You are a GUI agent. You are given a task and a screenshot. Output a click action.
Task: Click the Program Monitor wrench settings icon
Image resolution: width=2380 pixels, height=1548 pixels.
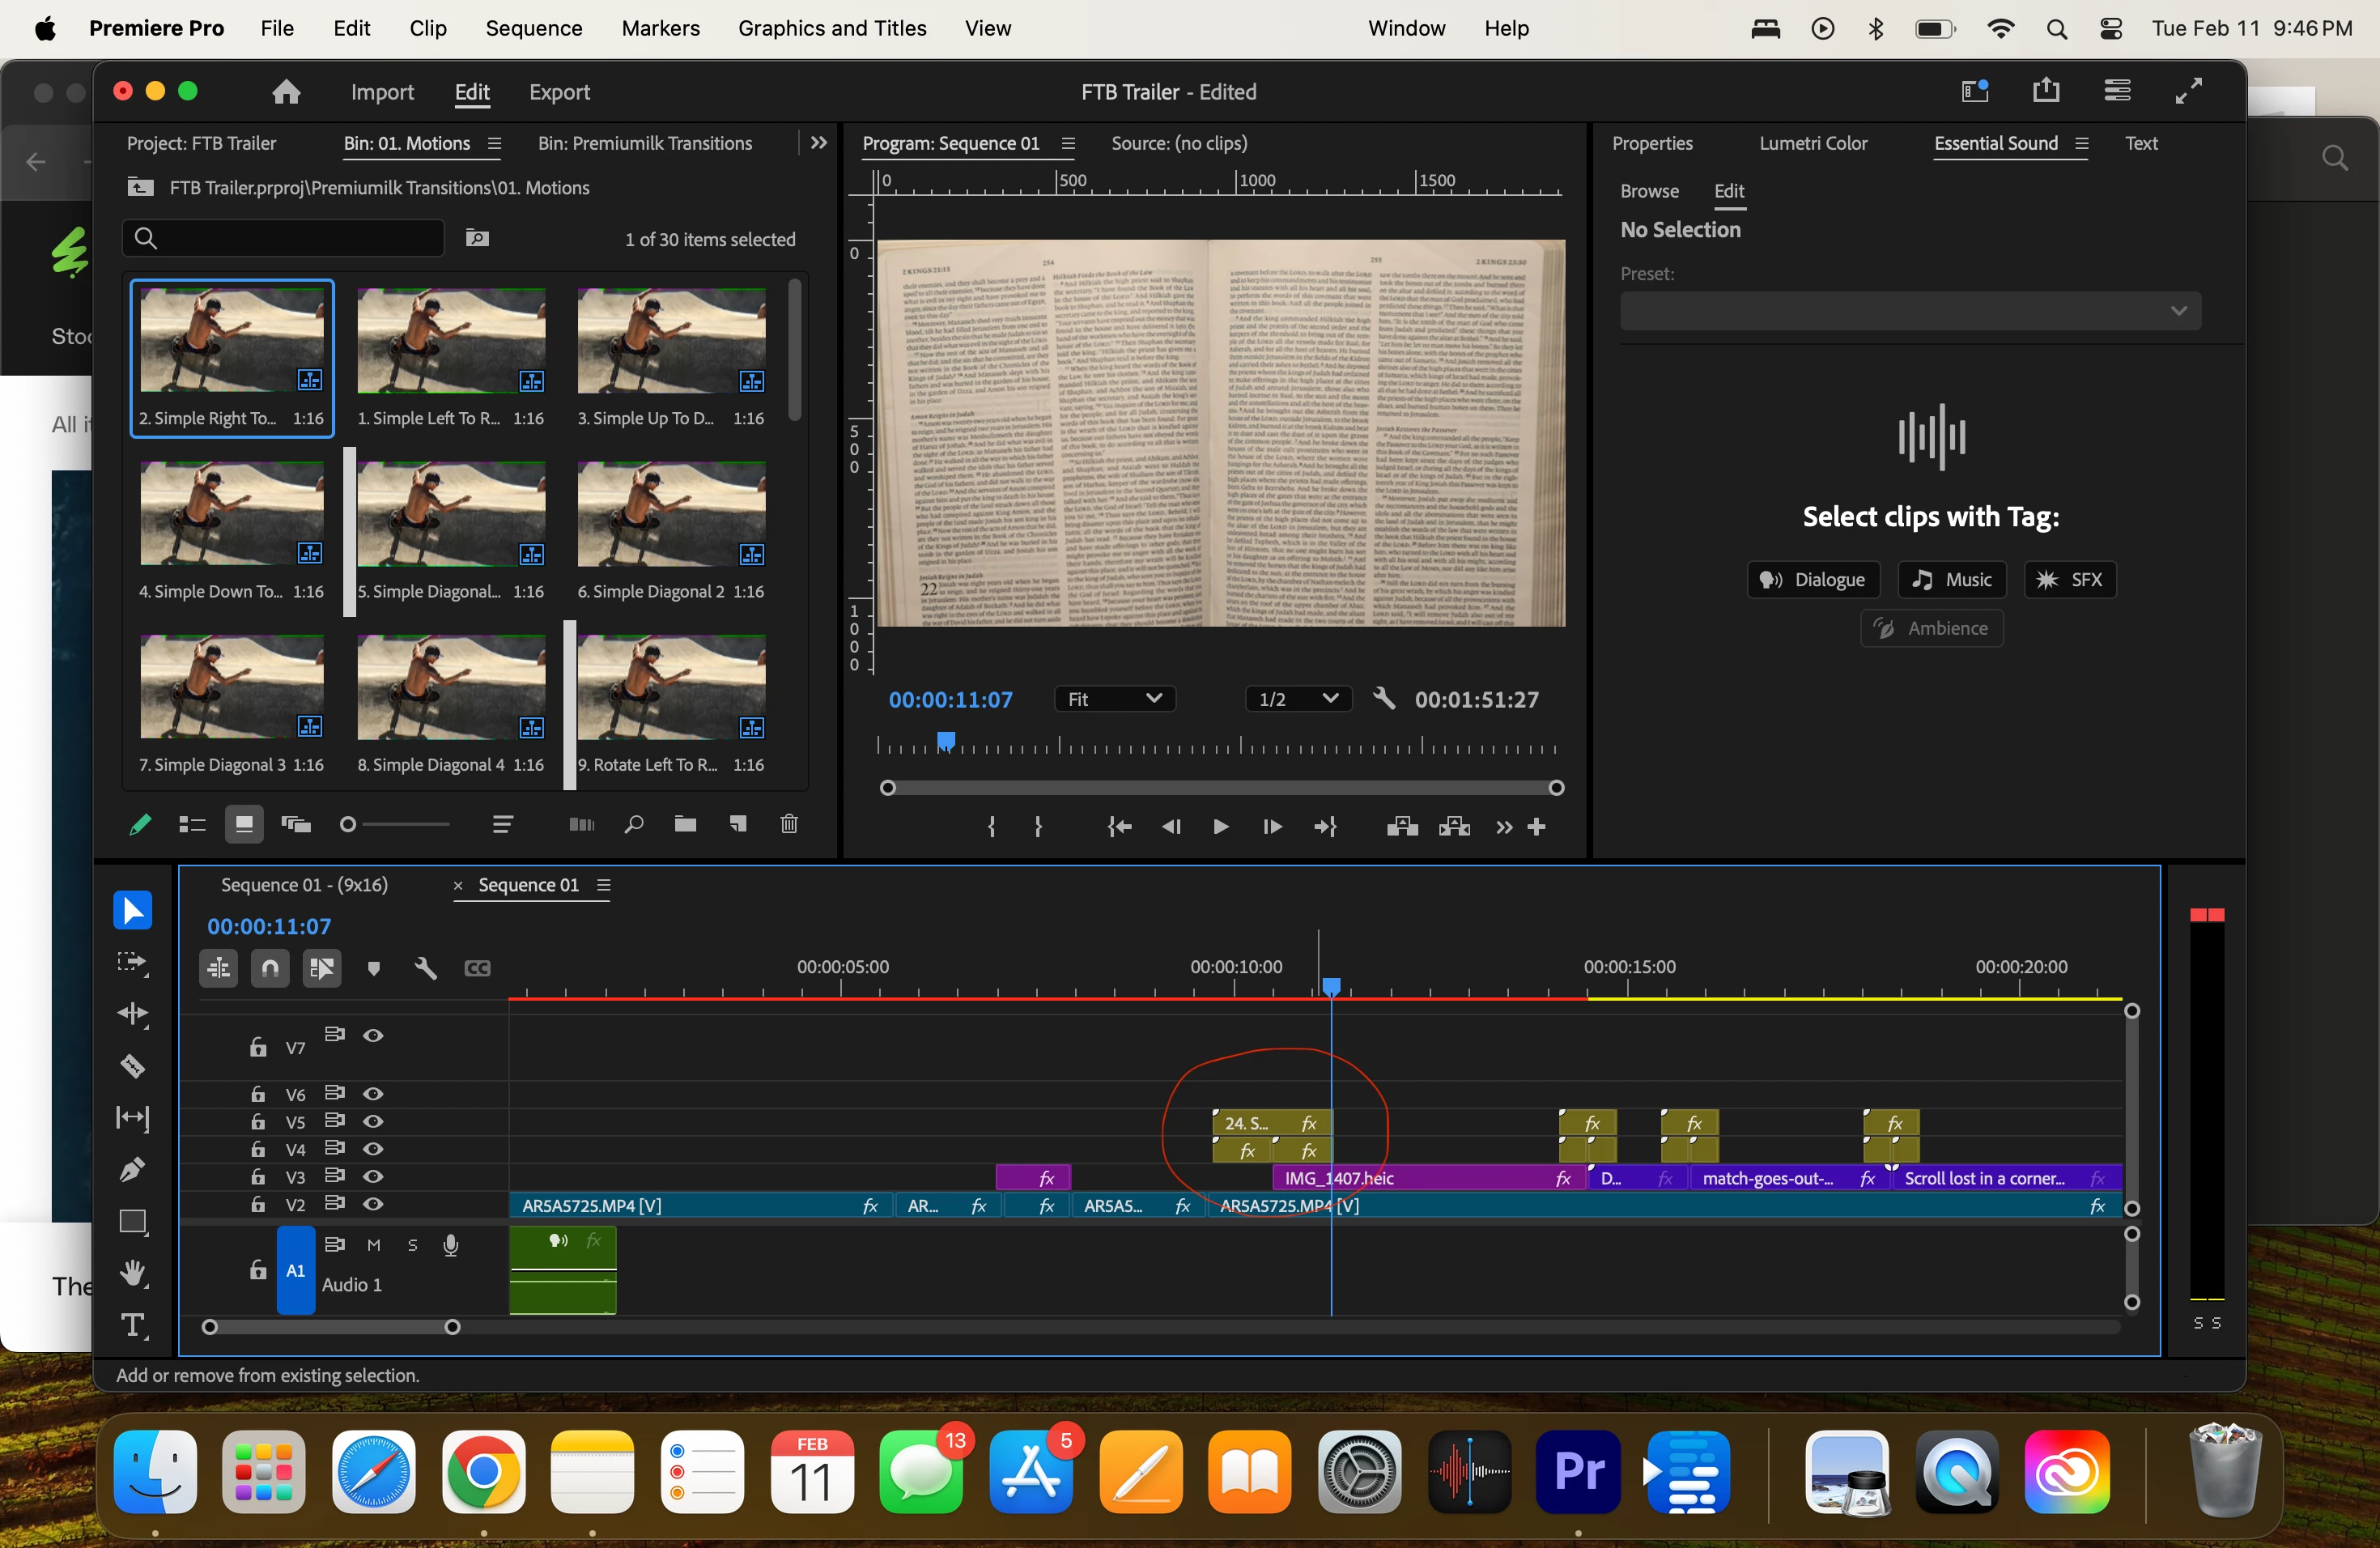(1384, 699)
